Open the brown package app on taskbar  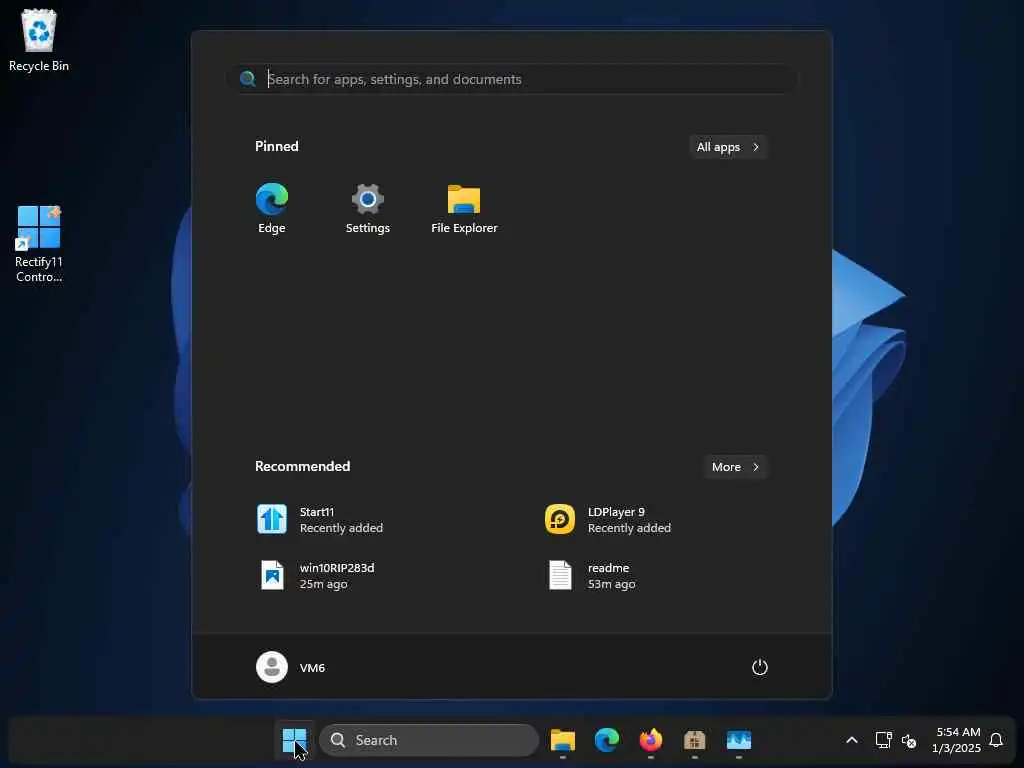coord(694,740)
